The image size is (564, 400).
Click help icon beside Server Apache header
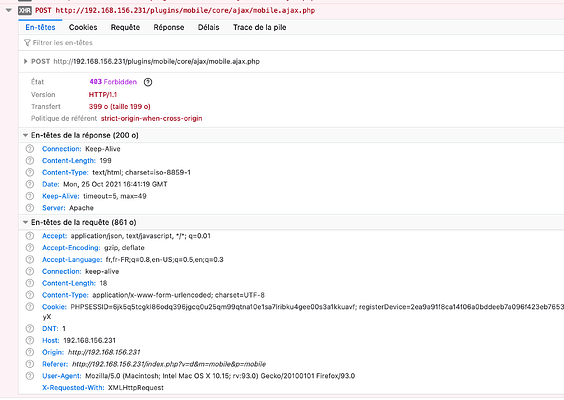click(x=30, y=208)
